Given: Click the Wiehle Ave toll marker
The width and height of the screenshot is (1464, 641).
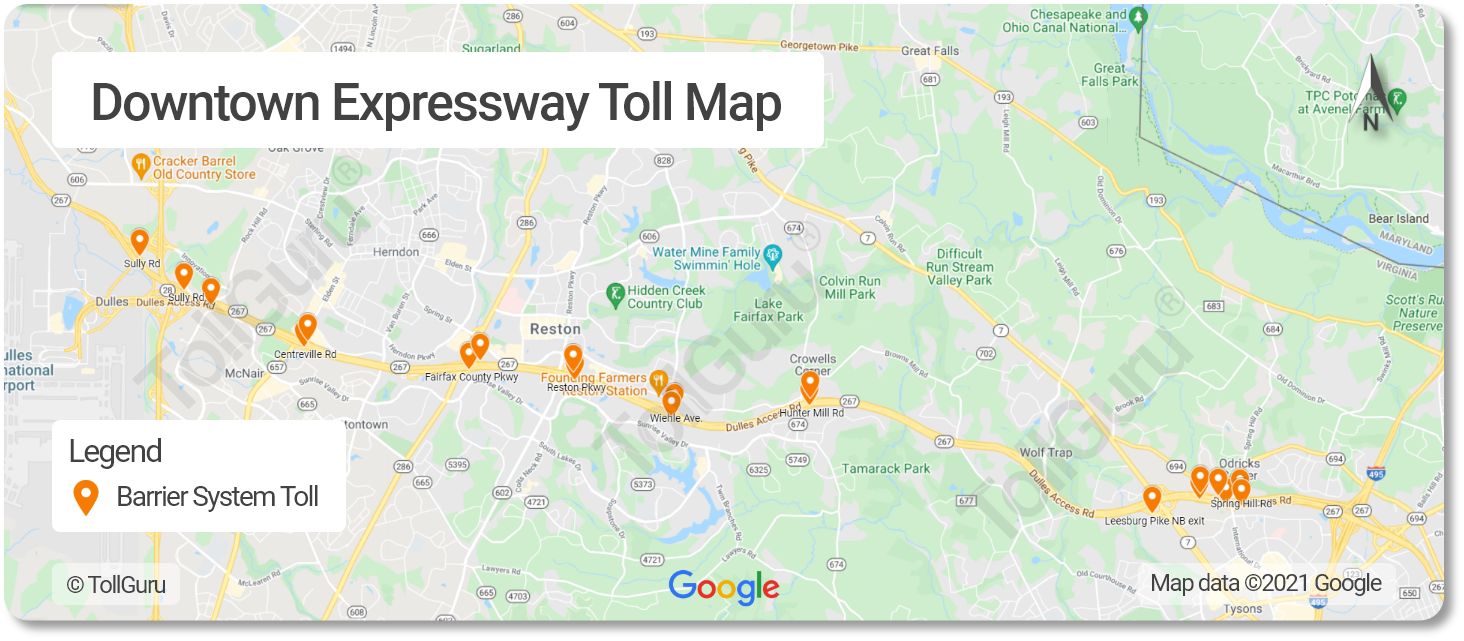Looking at the screenshot, I should (671, 403).
